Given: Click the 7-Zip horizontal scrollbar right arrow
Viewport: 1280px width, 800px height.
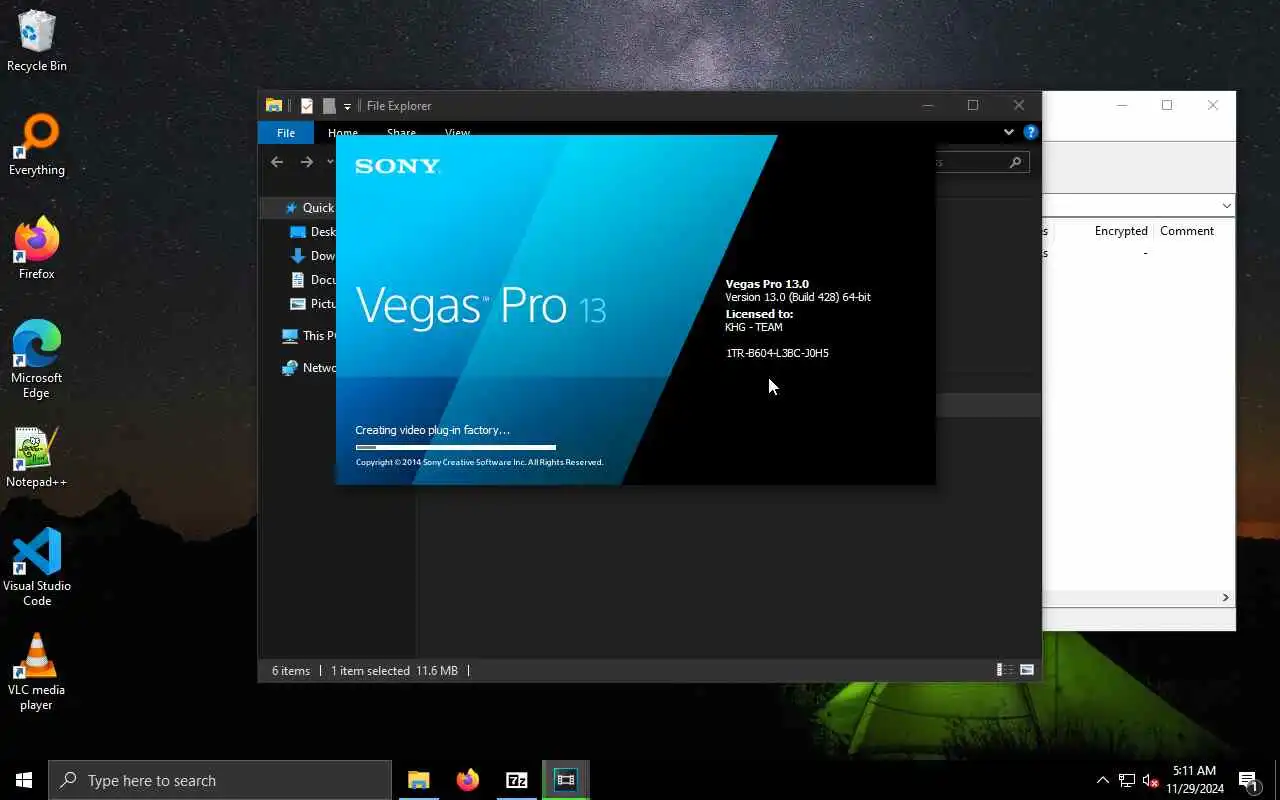Looking at the screenshot, I should pyautogui.click(x=1225, y=598).
